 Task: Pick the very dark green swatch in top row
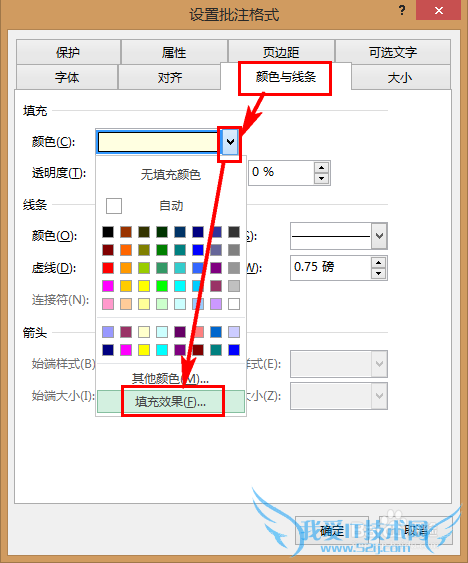tap(162, 232)
